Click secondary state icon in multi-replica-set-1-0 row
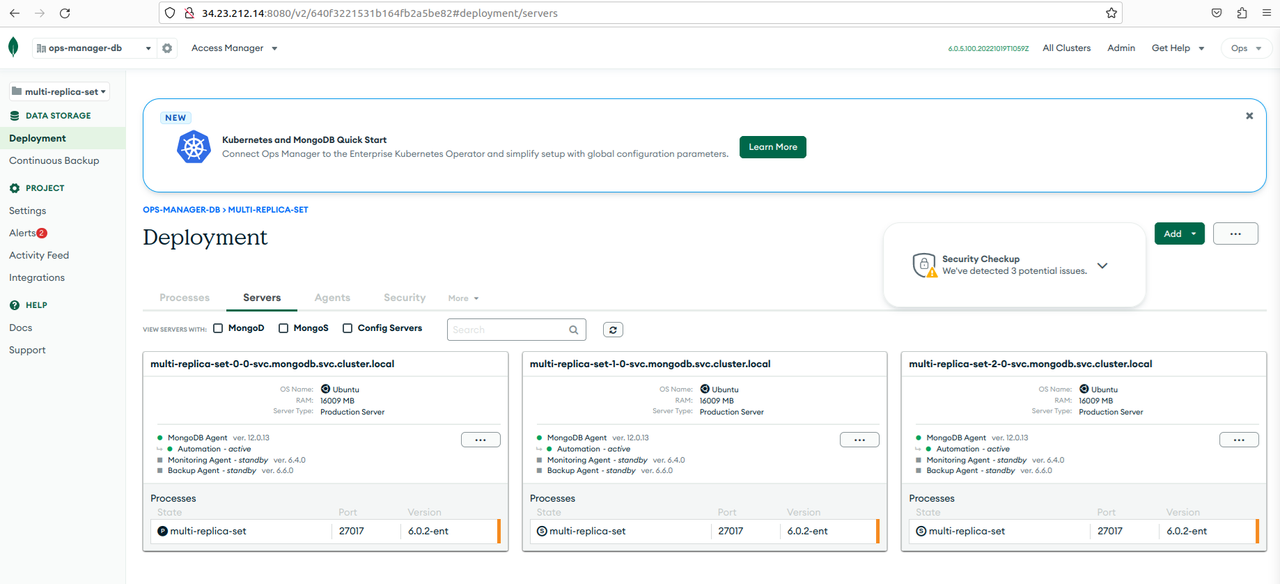The width and height of the screenshot is (1280, 584). [x=542, y=531]
